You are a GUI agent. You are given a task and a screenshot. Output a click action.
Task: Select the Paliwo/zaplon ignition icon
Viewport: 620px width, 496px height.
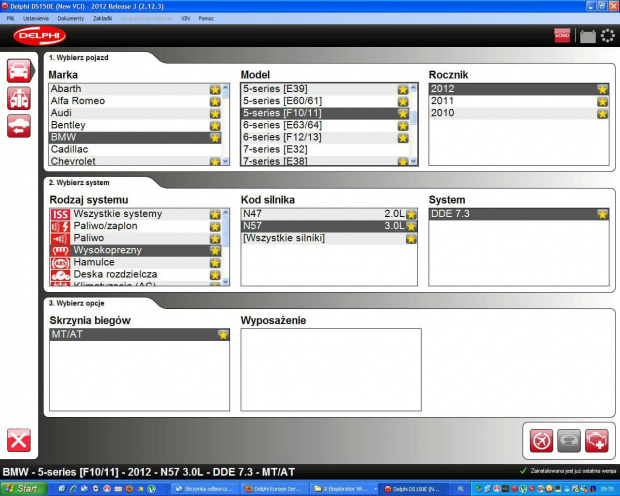pyautogui.click(x=60, y=227)
